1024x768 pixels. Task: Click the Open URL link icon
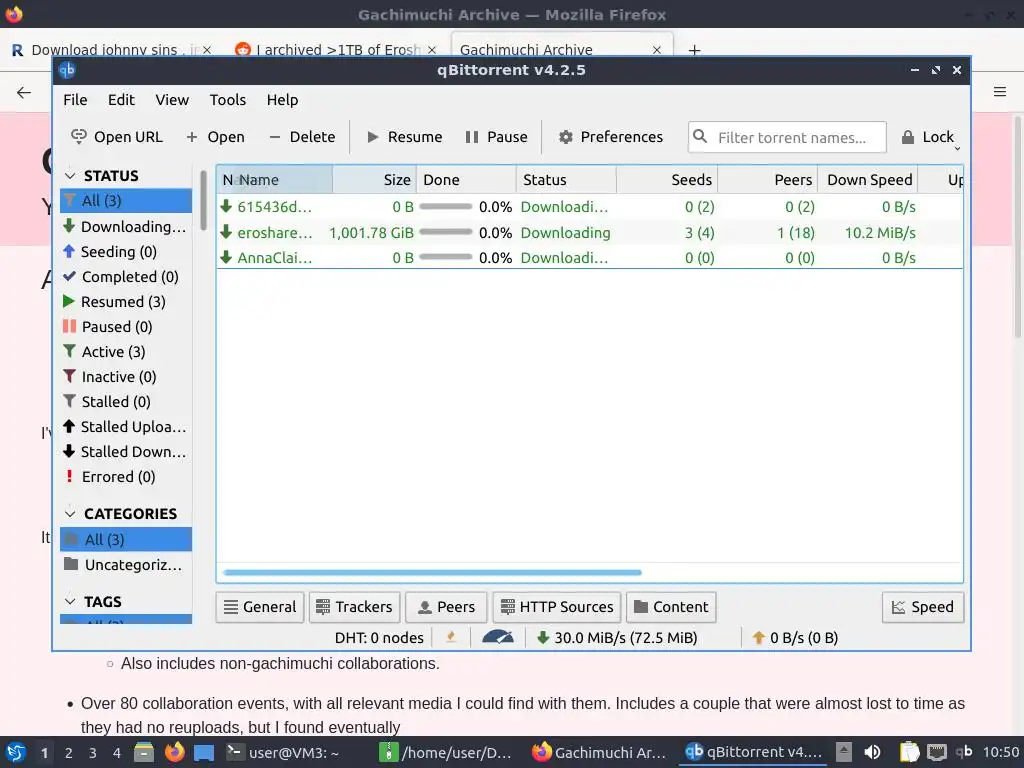[79, 136]
